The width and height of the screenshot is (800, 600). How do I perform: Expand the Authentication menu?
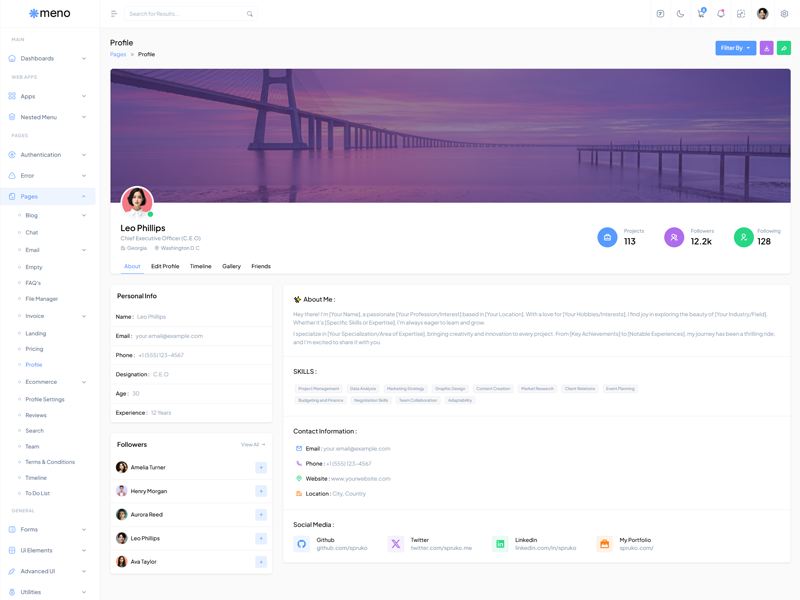click(x=48, y=155)
